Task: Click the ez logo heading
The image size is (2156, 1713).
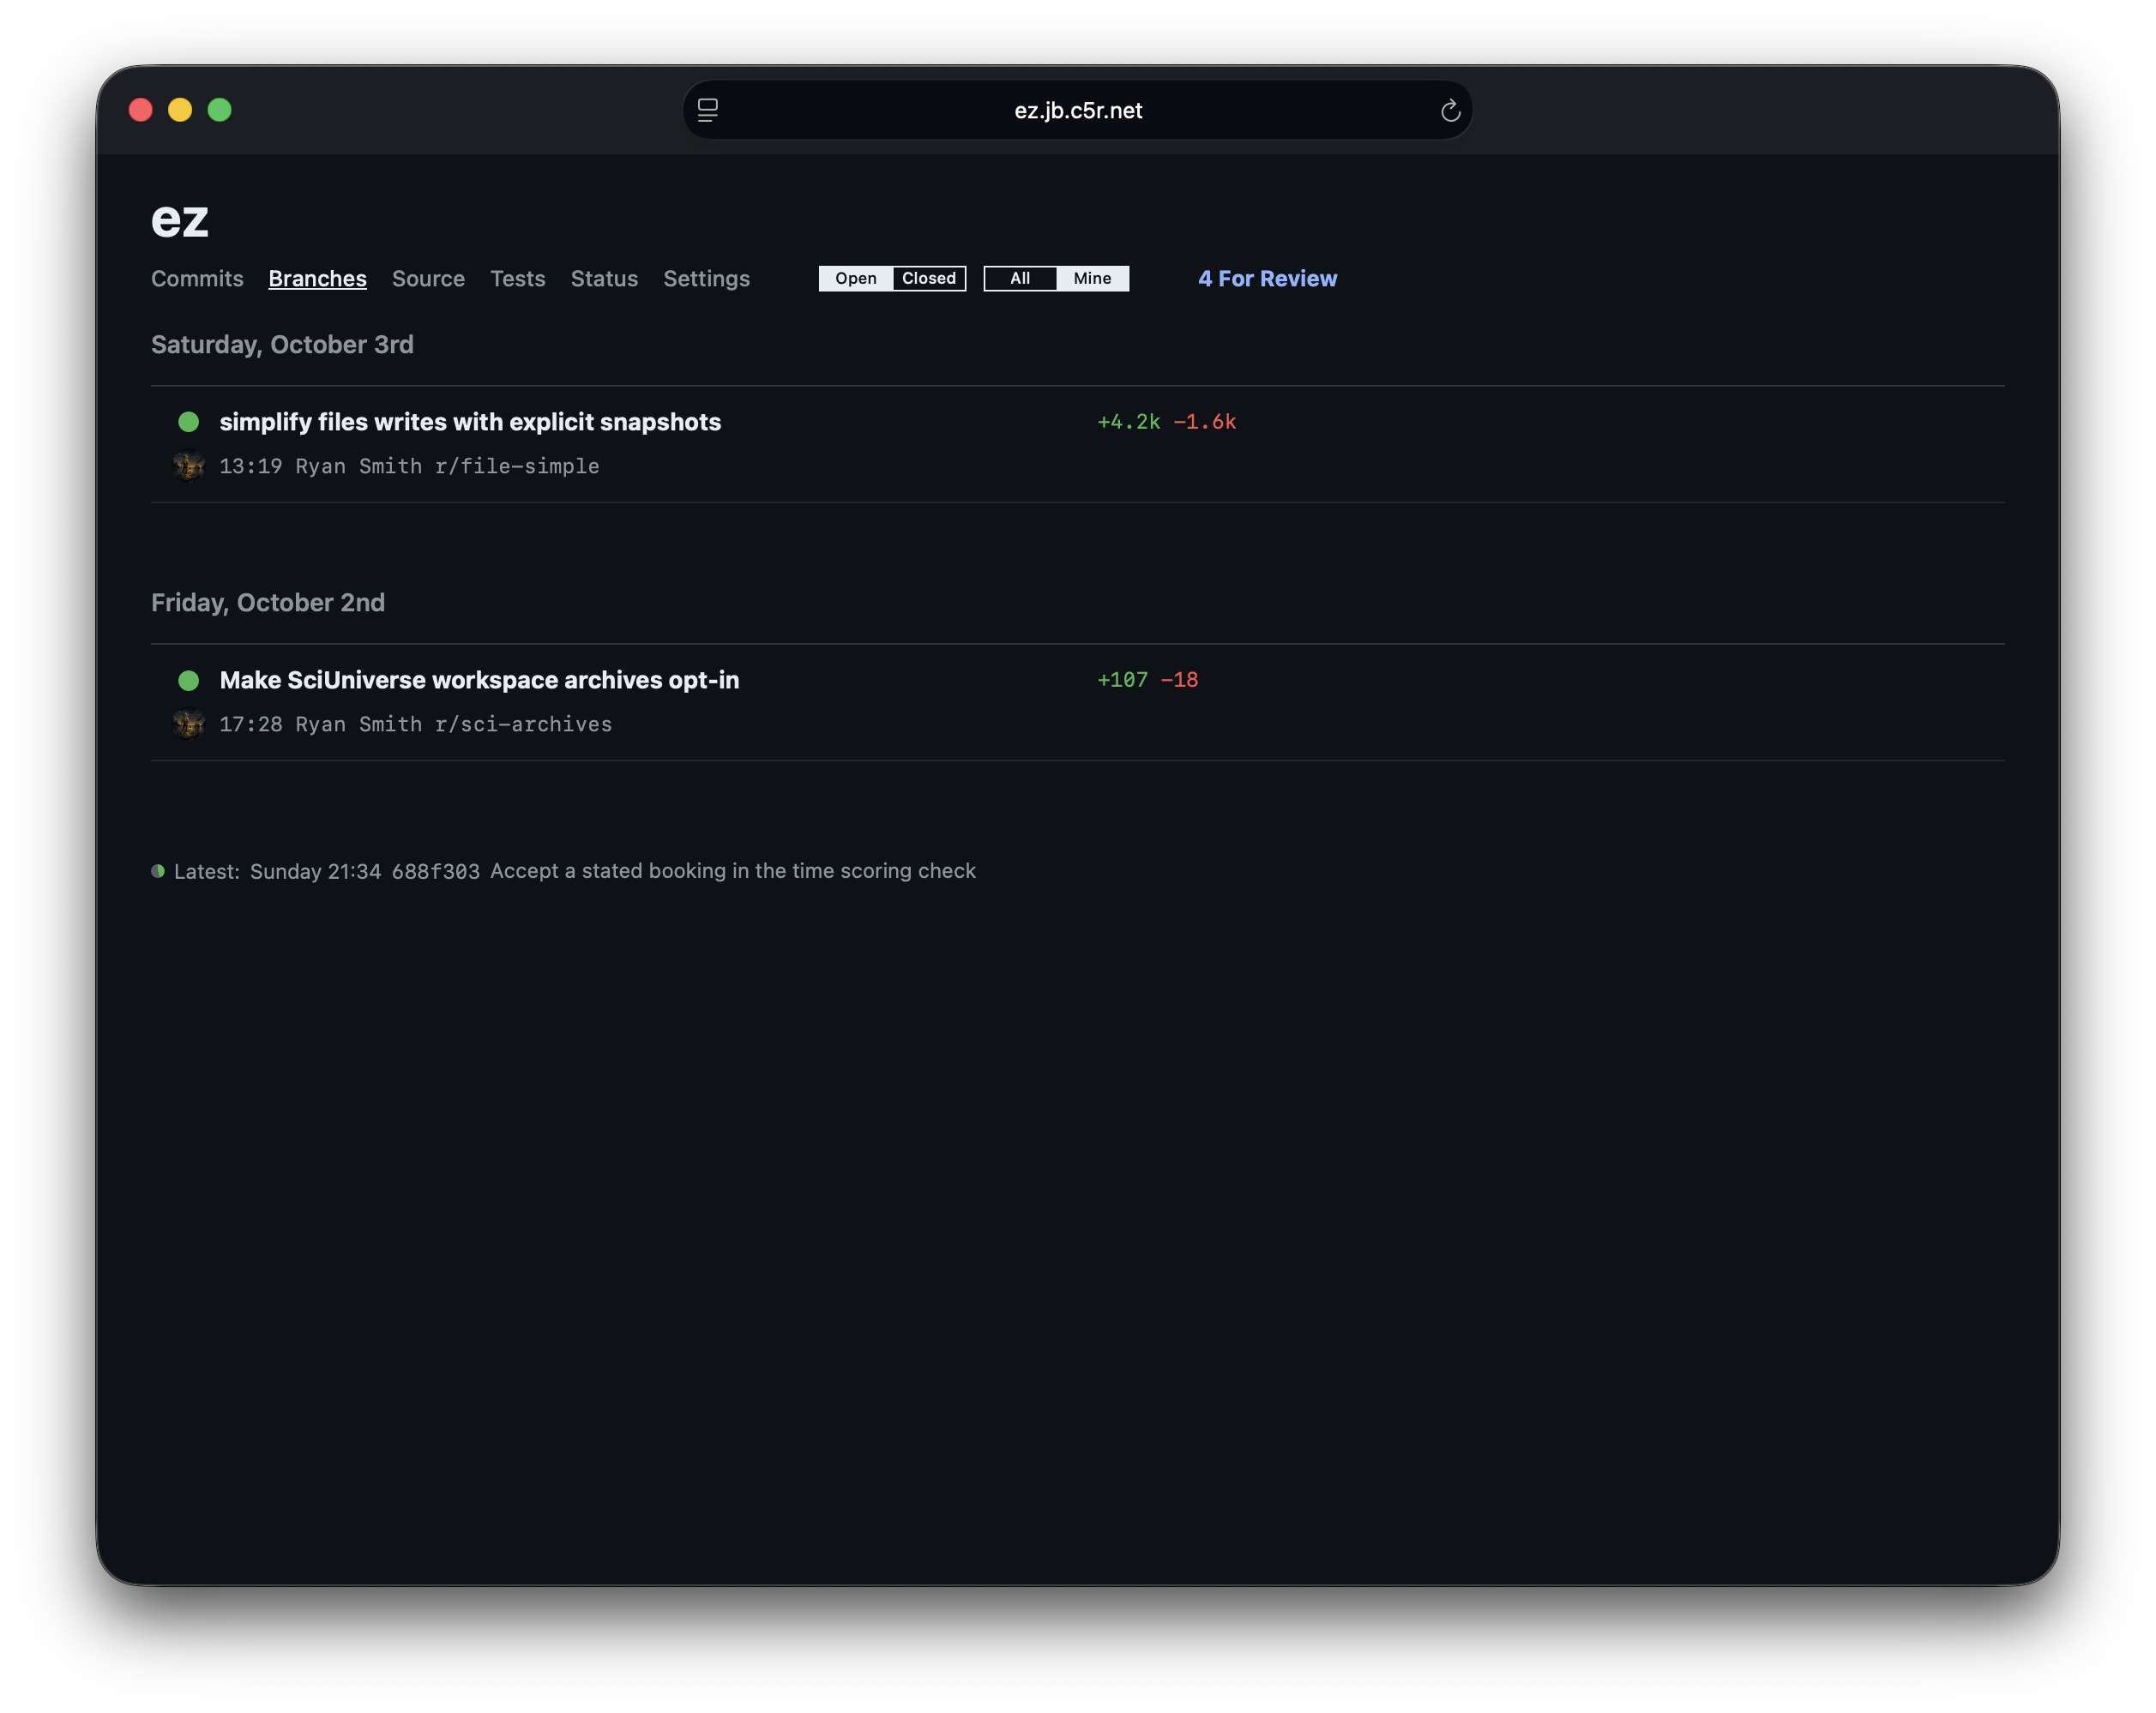Action: [180, 219]
